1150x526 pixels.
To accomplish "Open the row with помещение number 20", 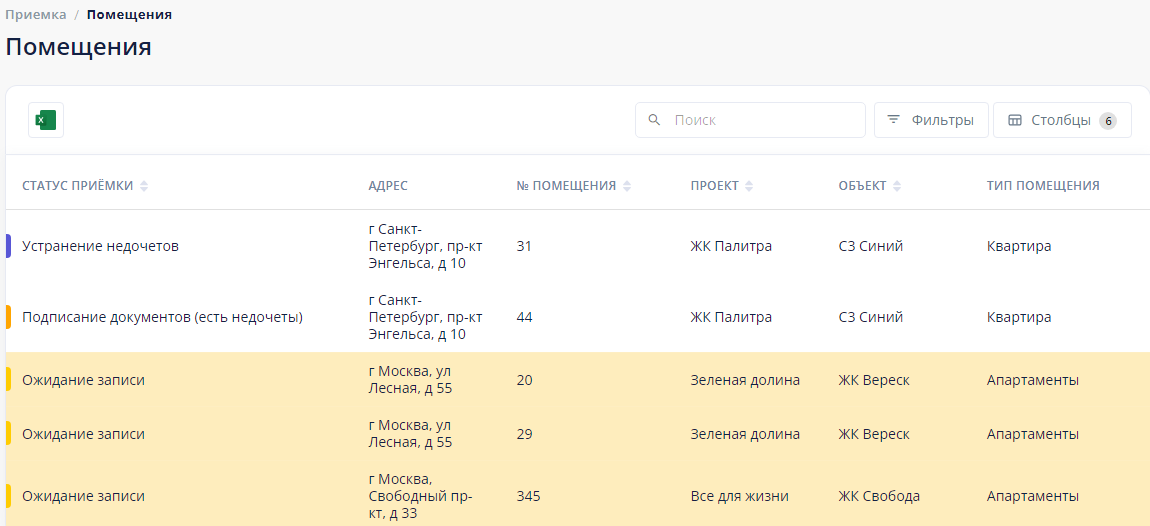I will (x=525, y=380).
